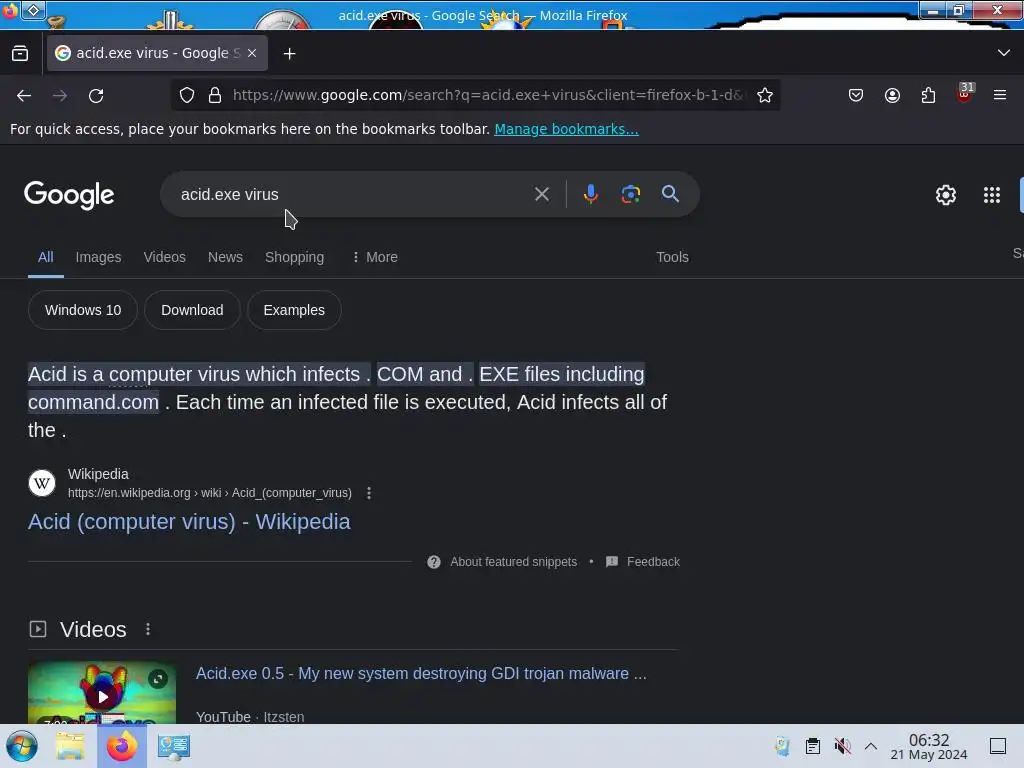Select the All results tab
The height and width of the screenshot is (768, 1024).
click(46, 257)
